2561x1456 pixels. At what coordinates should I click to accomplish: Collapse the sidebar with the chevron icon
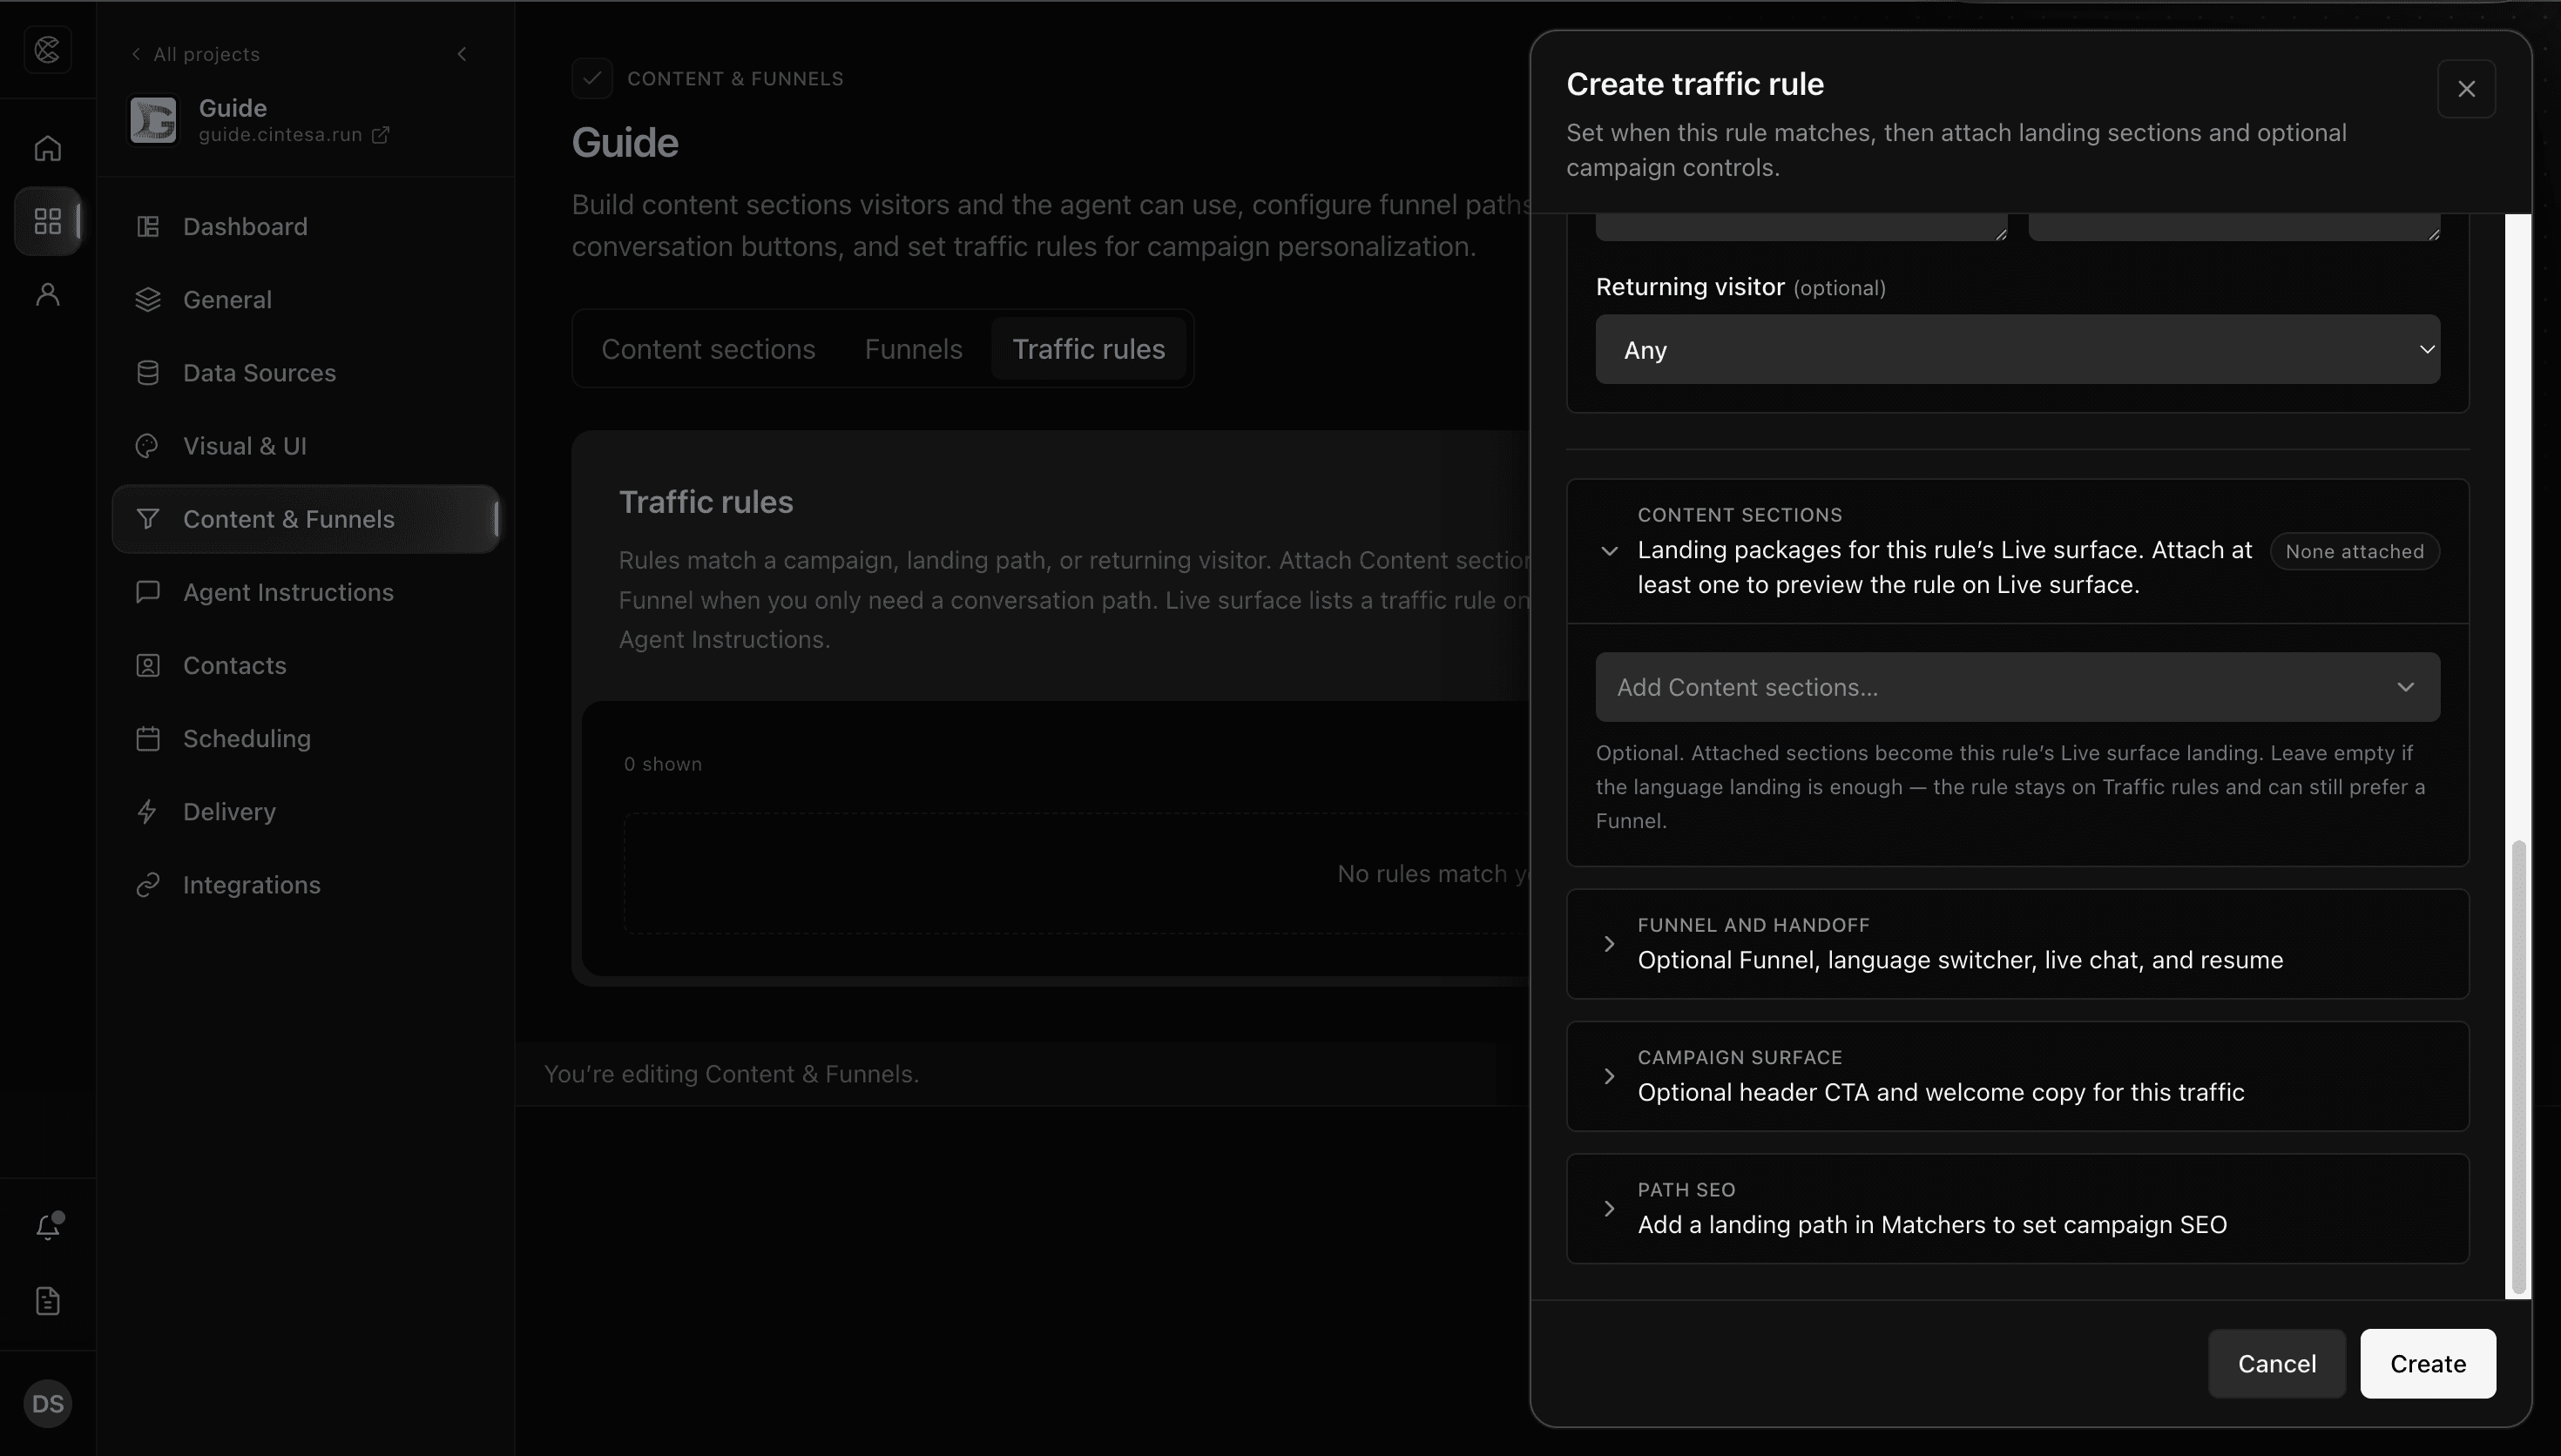click(461, 54)
